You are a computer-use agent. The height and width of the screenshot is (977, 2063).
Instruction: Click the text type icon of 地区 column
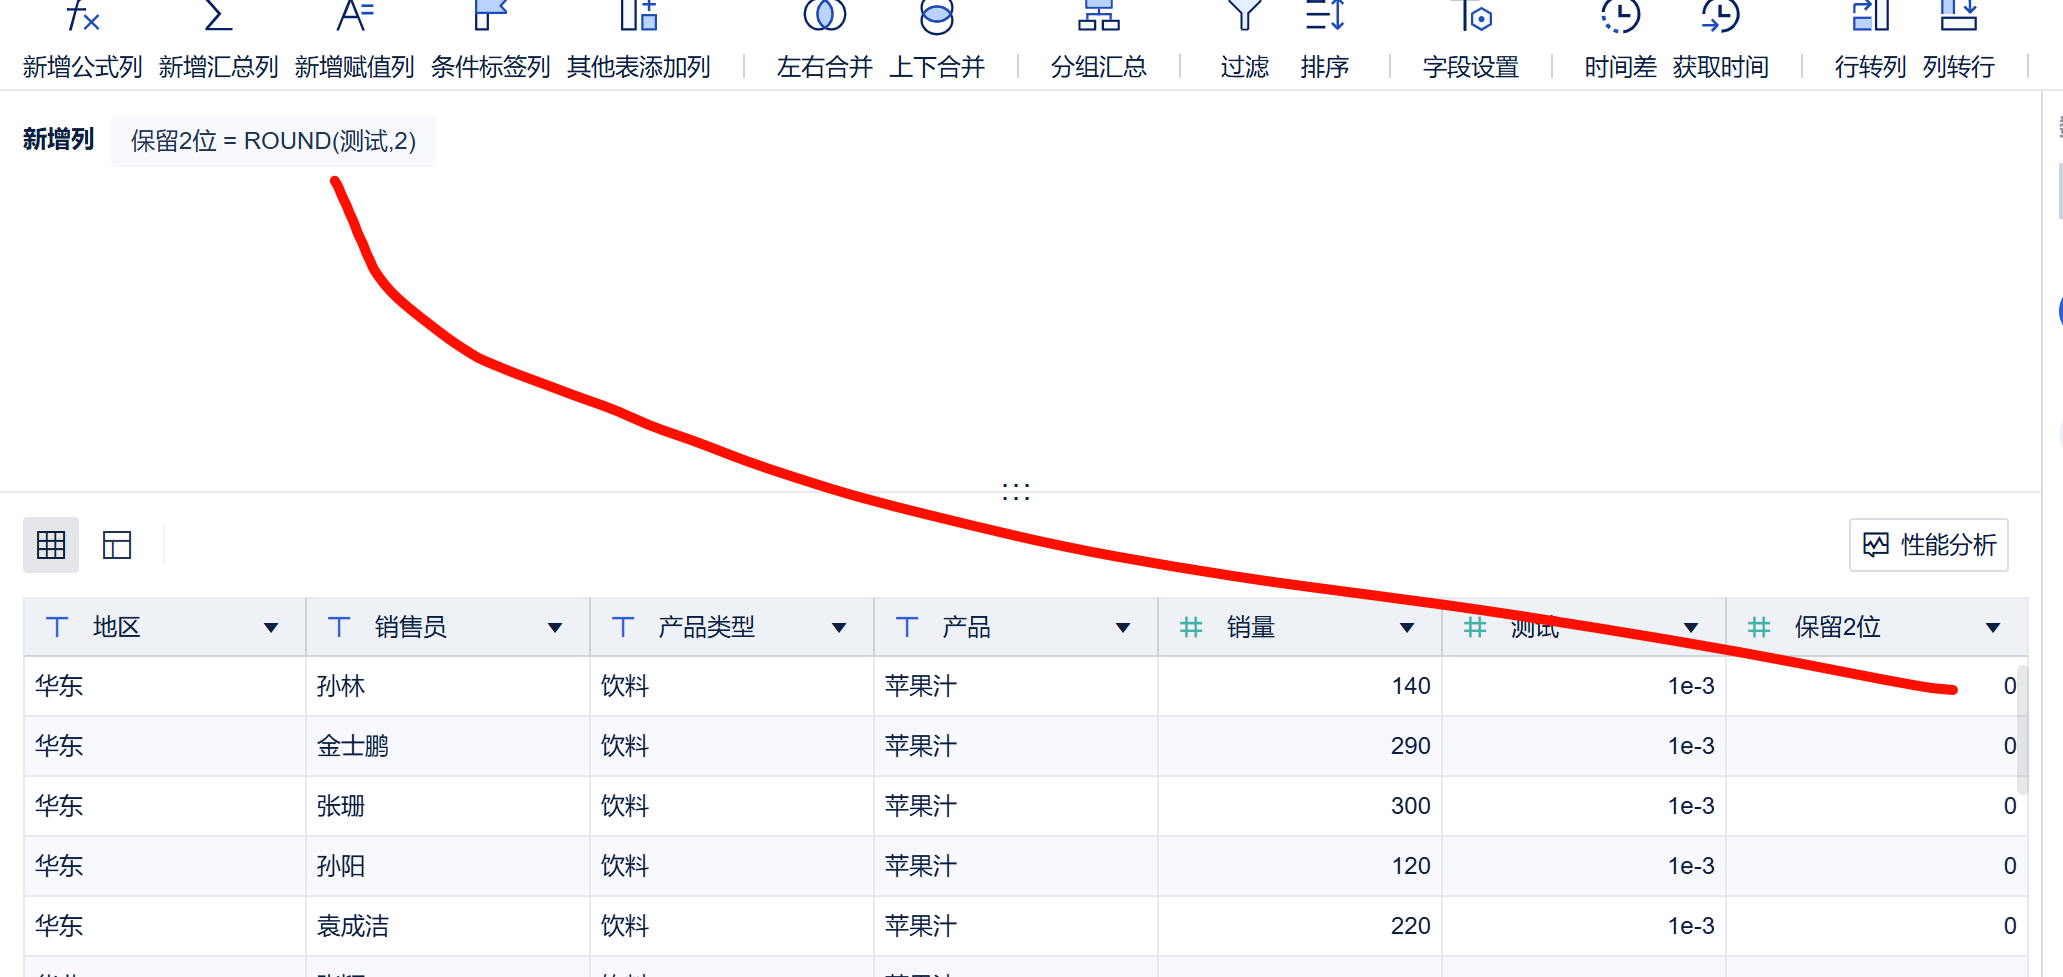pyautogui.click(x=57, y=627)
